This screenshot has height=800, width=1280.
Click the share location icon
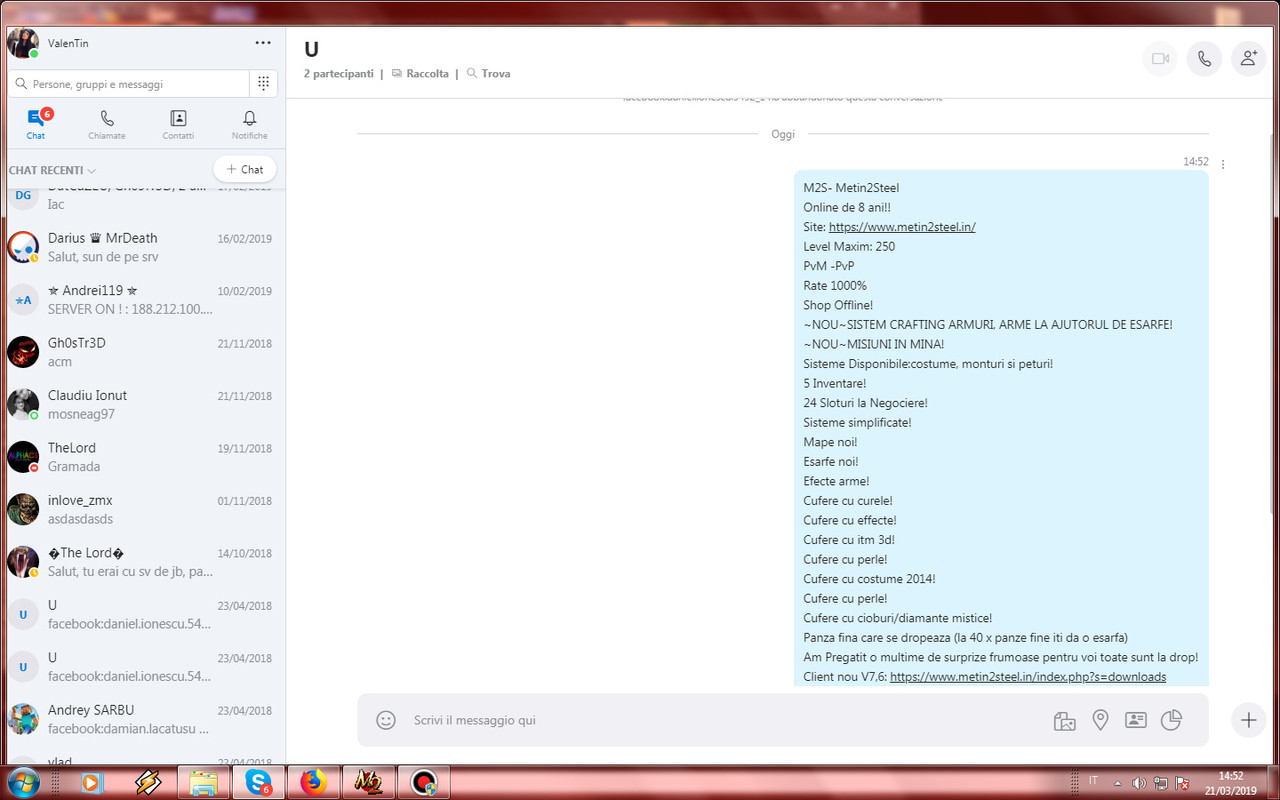[x=1100, y=720]
